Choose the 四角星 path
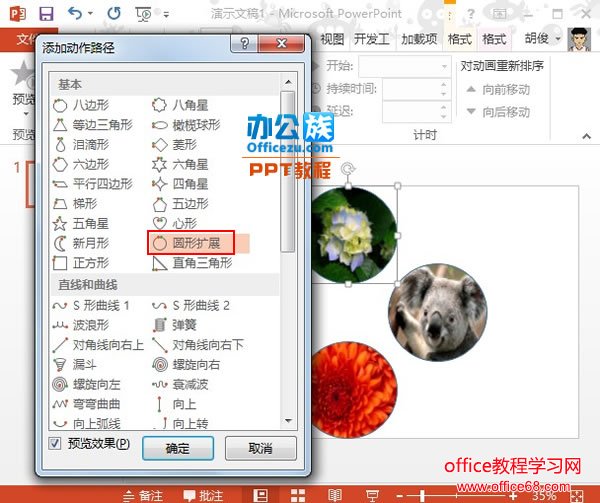Screen dimensions: 600x503 pyautogui.click(x=180, y=184)
